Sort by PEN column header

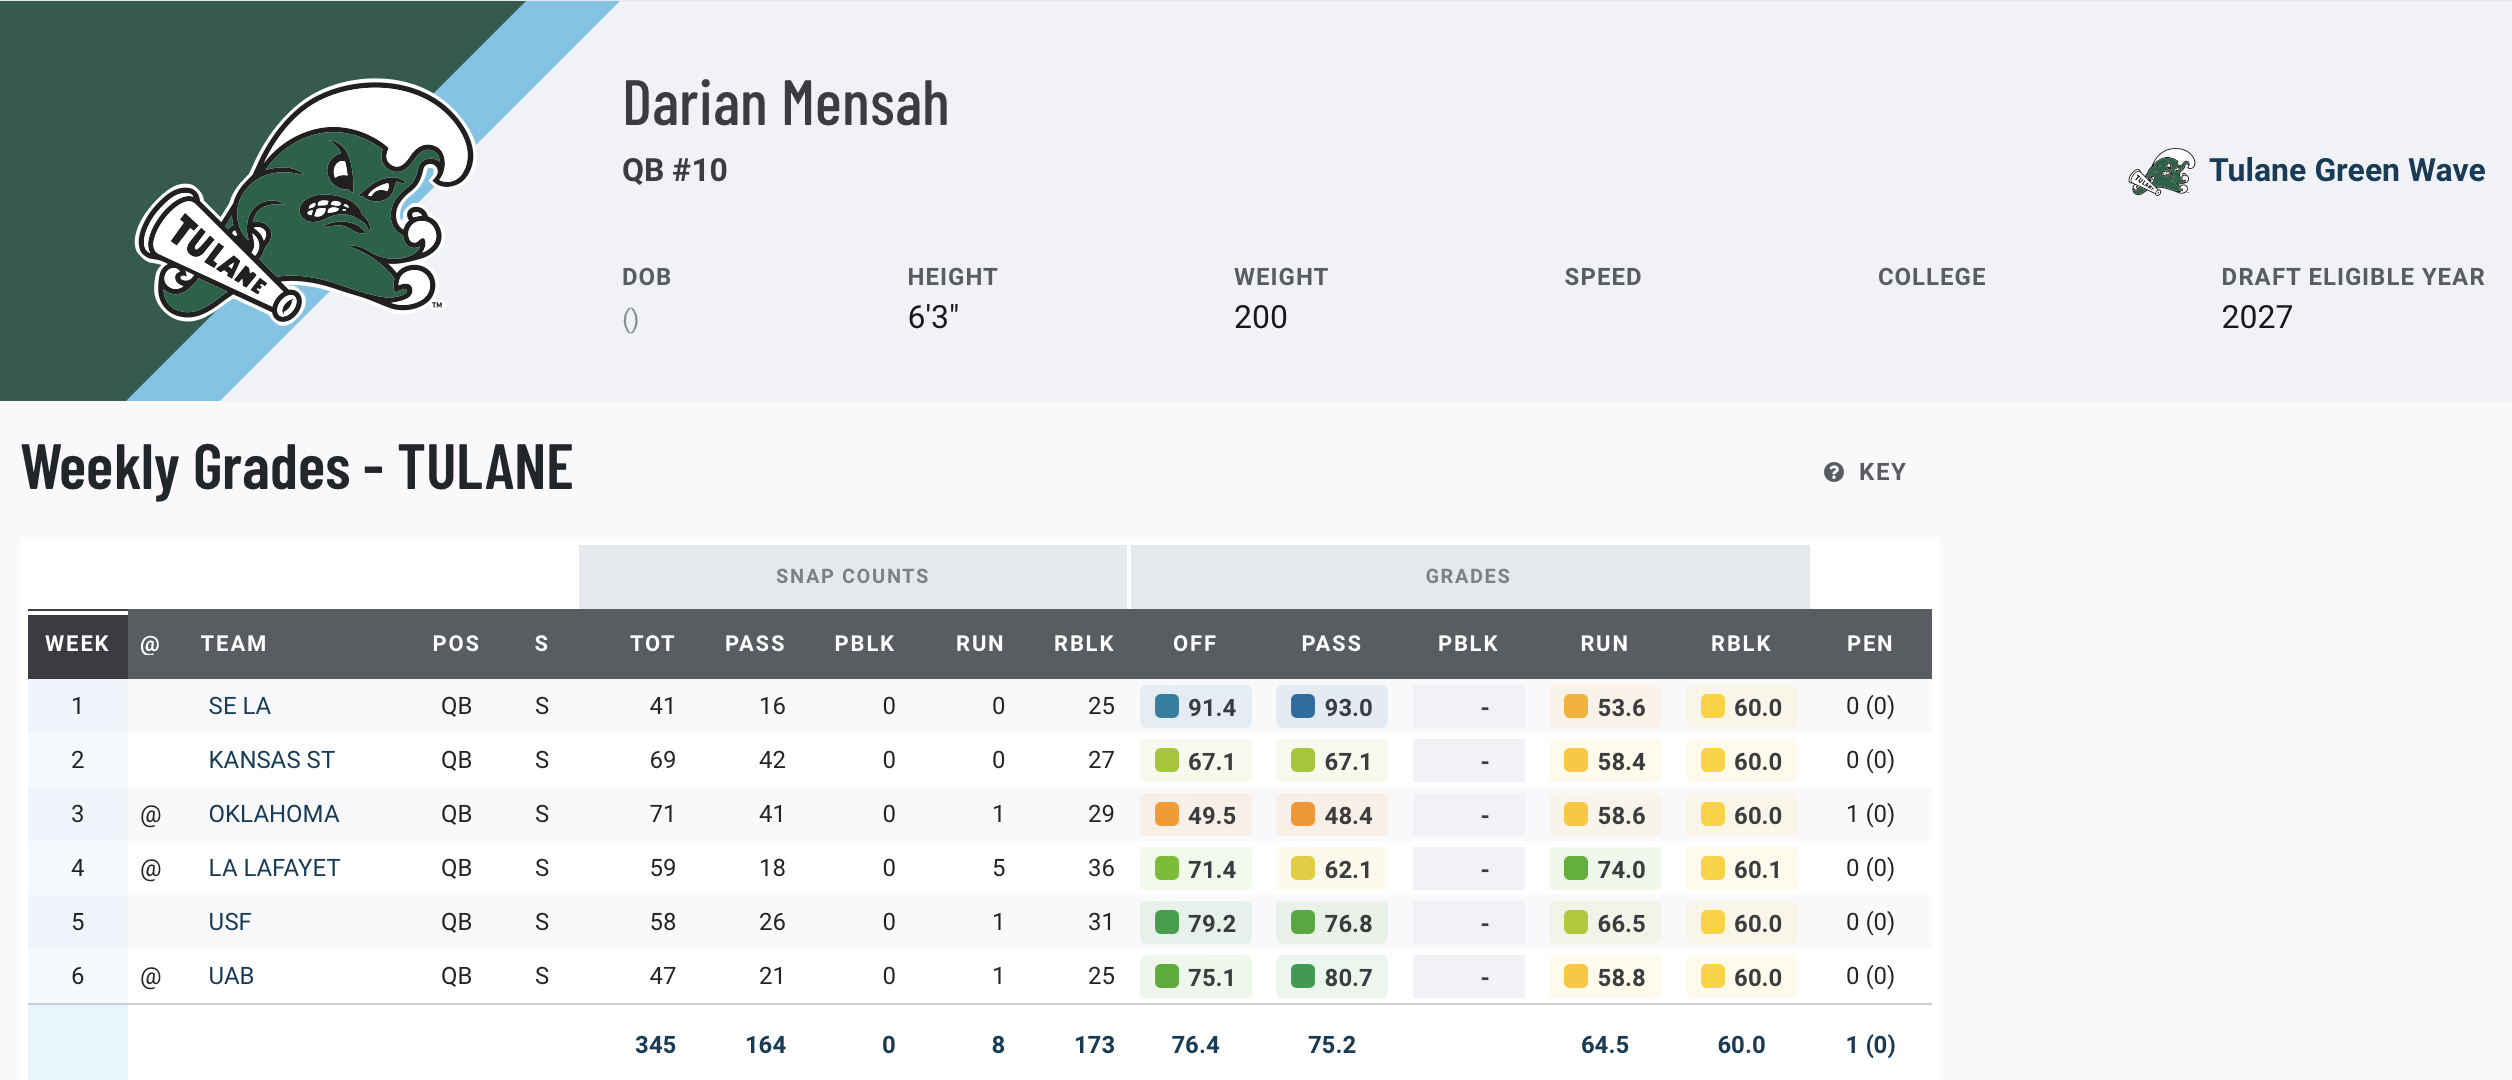pos(1869,644)
